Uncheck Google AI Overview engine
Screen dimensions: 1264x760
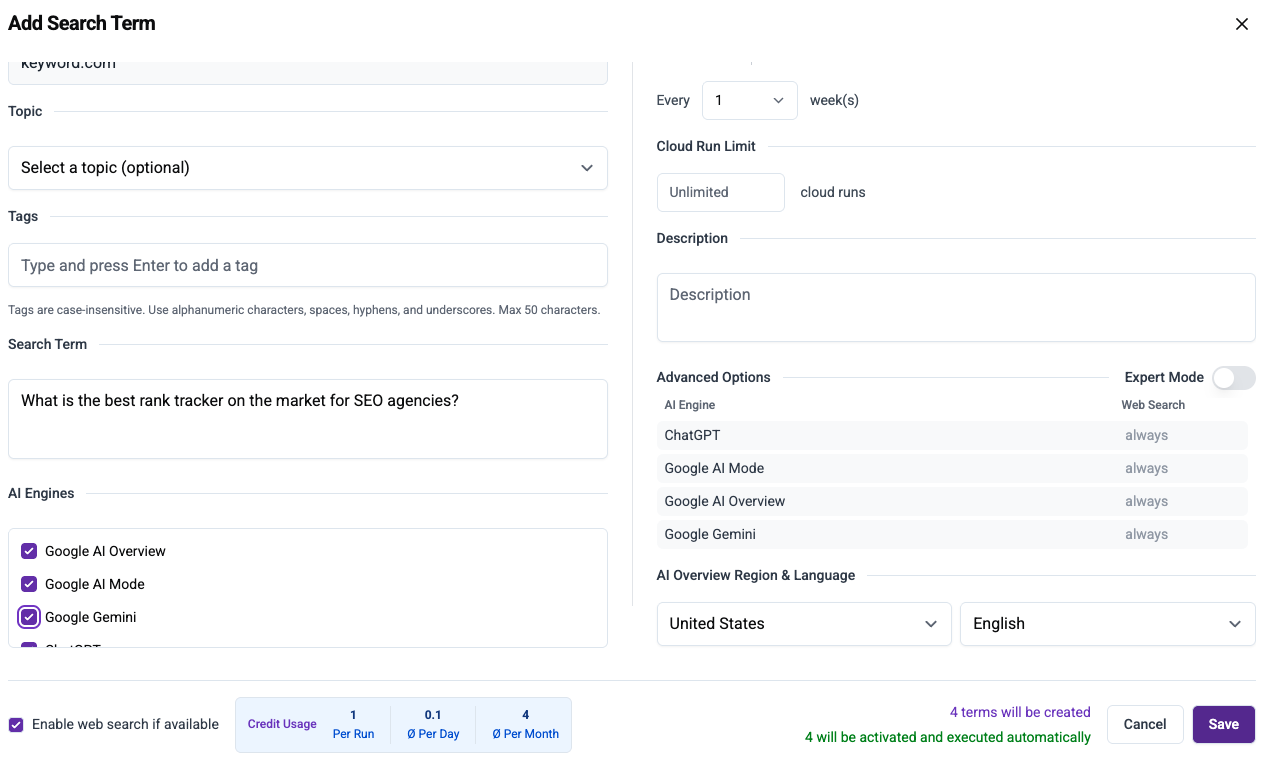[x=29, y=551]
